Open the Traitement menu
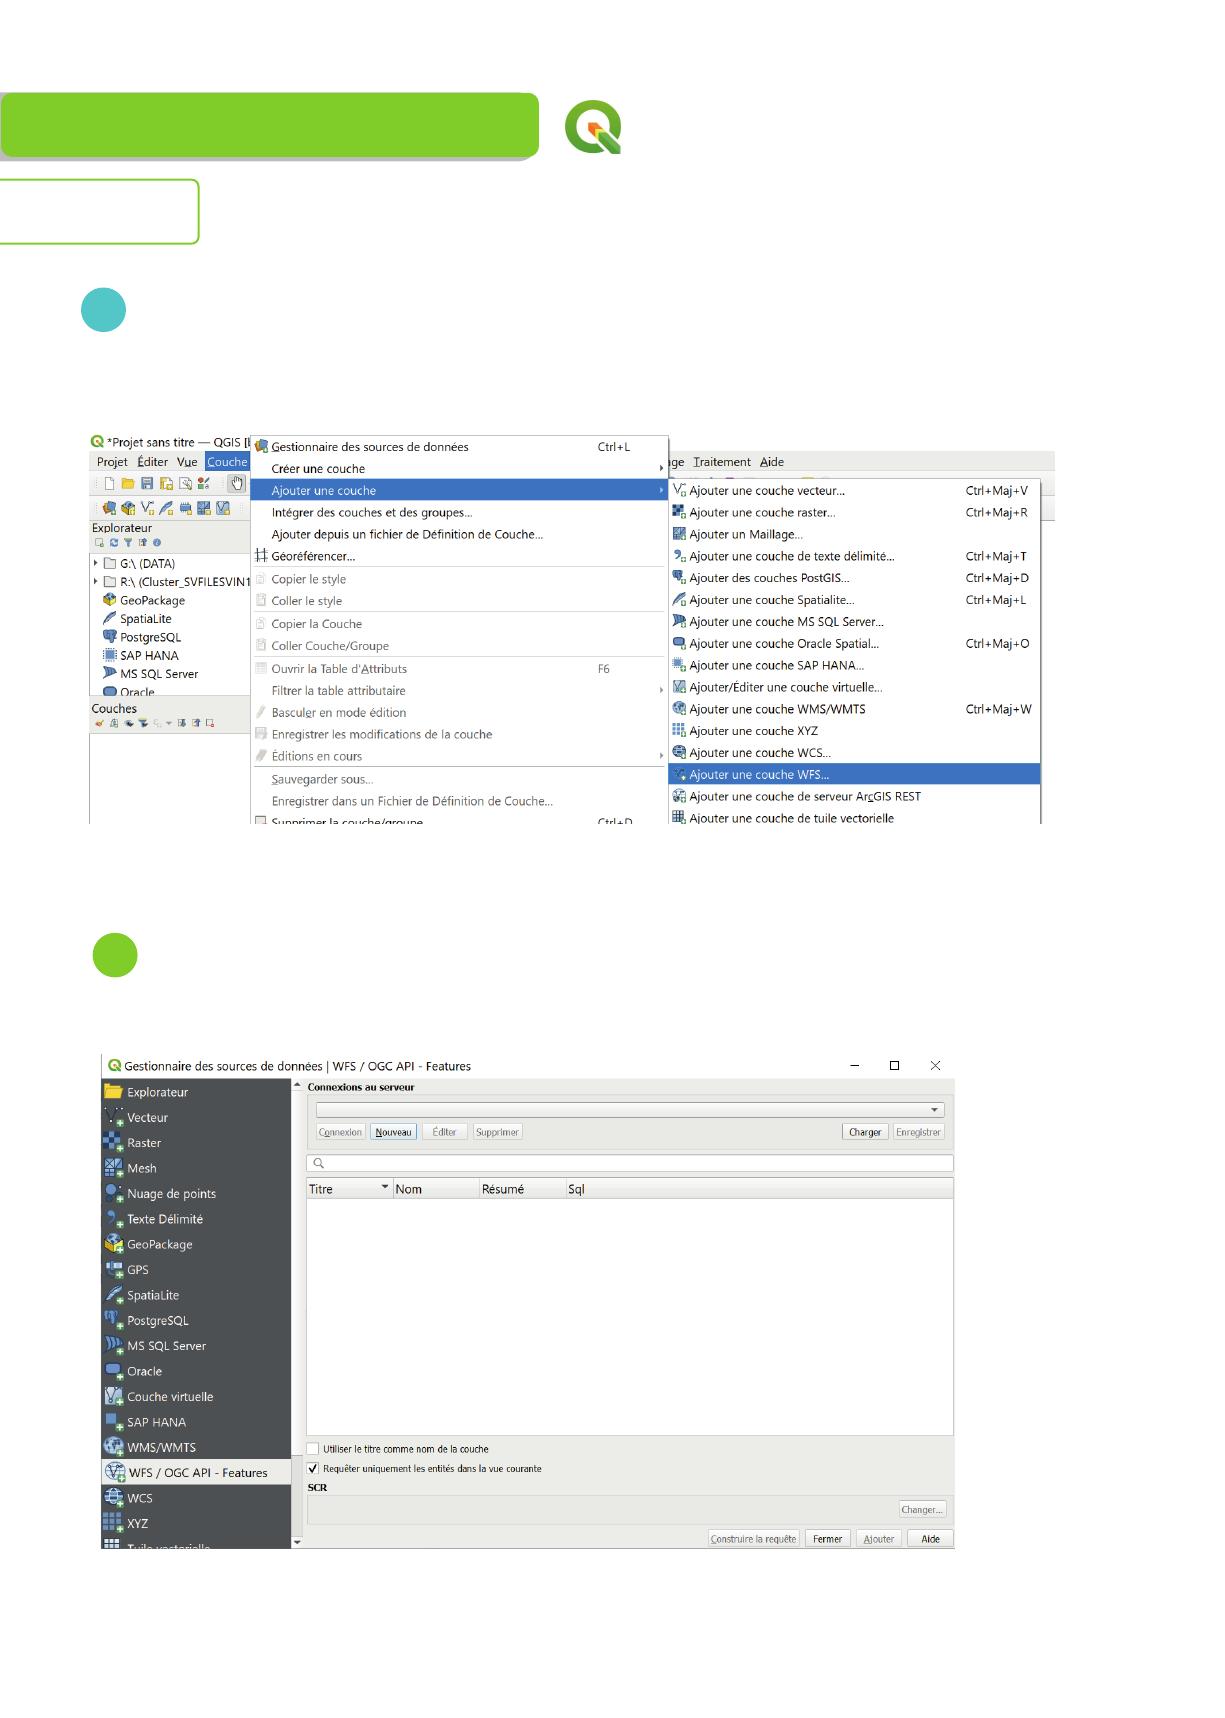Viewport: 1225px width, 1718px height. (721, 462)
